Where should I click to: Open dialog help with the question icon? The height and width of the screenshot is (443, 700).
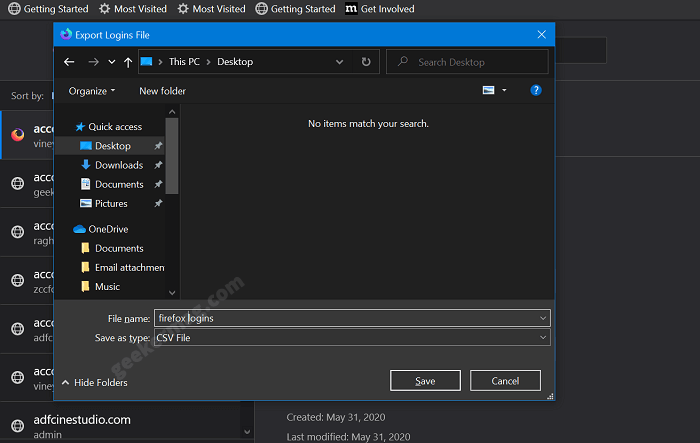pyautogui.click(x=536, y=91)
